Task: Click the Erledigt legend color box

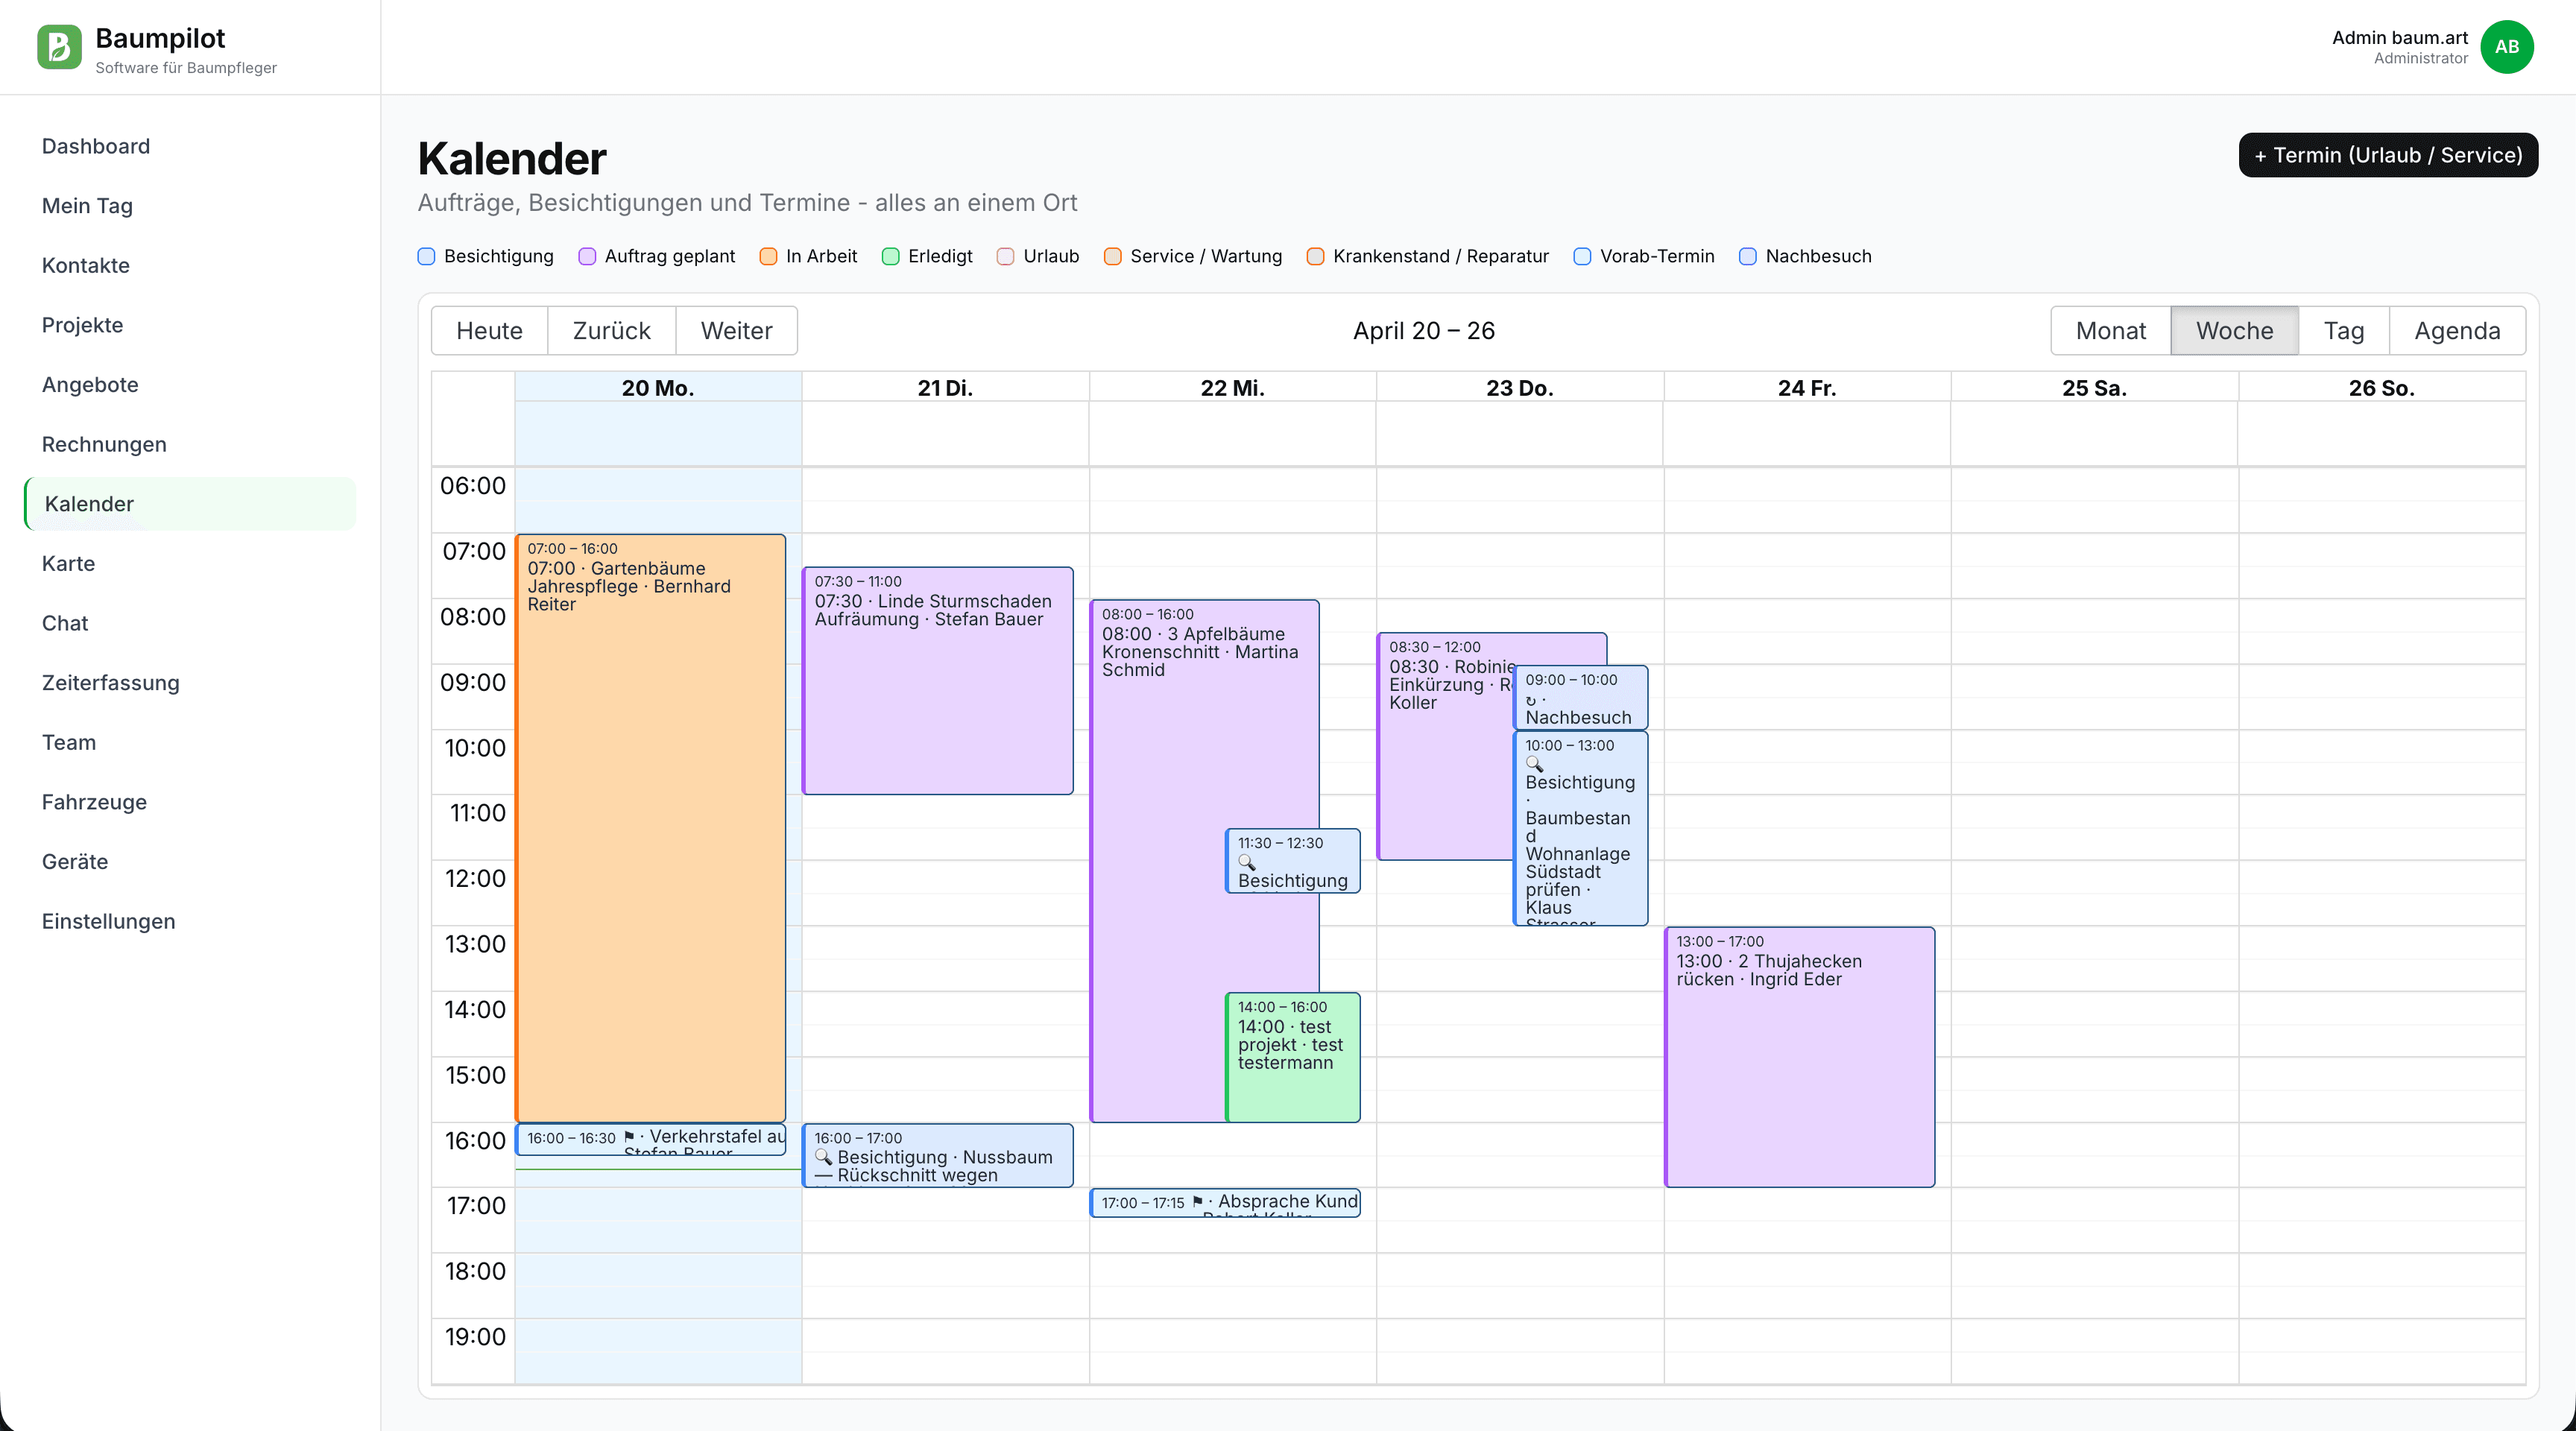Action: tap(890, 256)
